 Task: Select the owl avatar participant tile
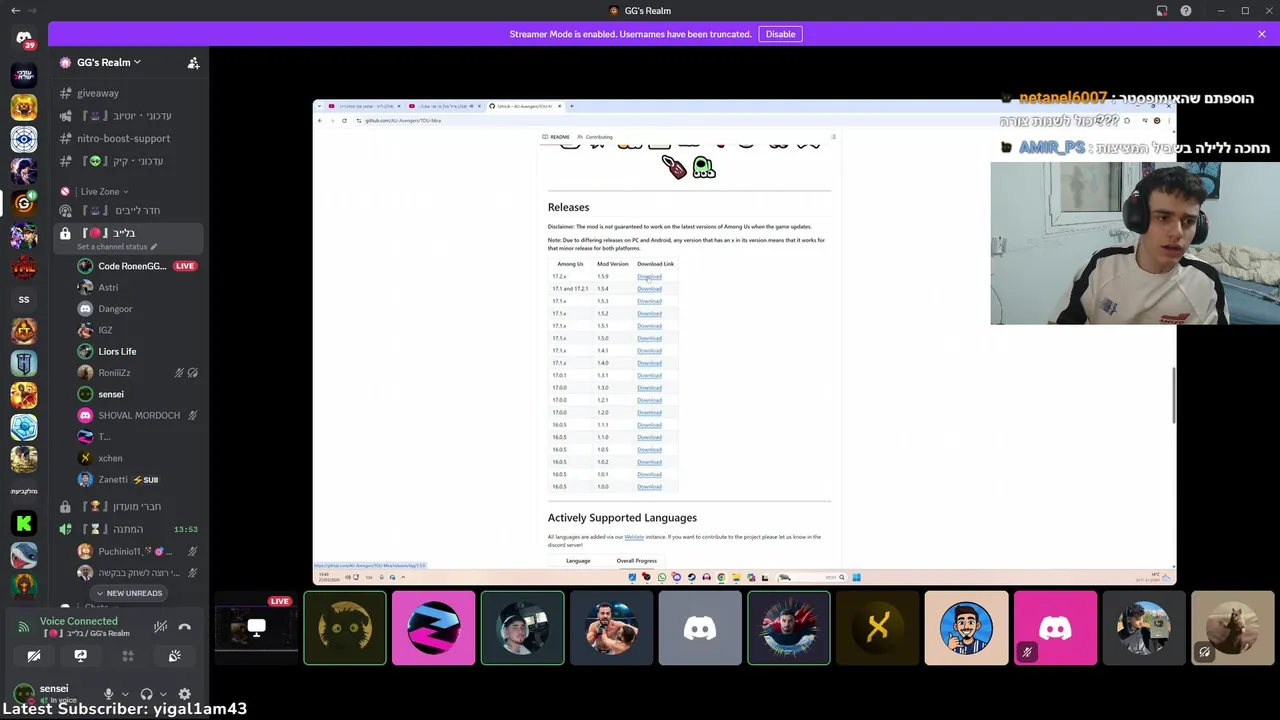[344, 628]
